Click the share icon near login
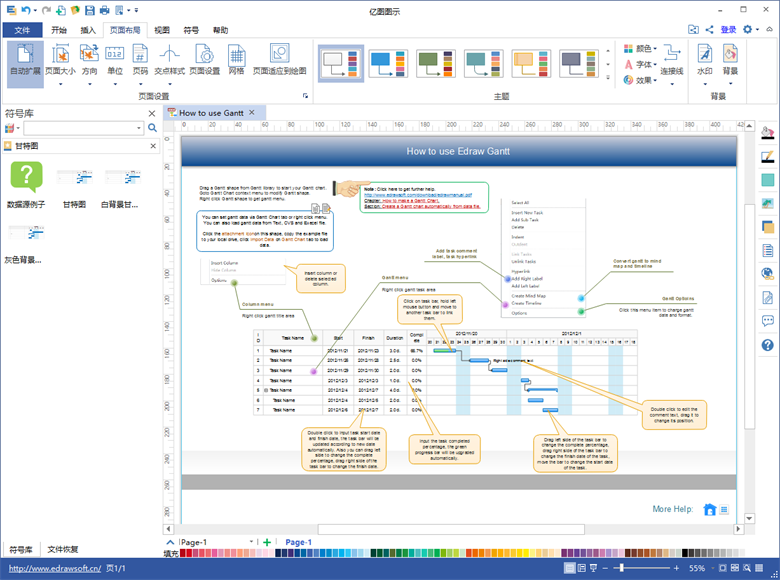This screenshot has width=780, height=580. 709,30
